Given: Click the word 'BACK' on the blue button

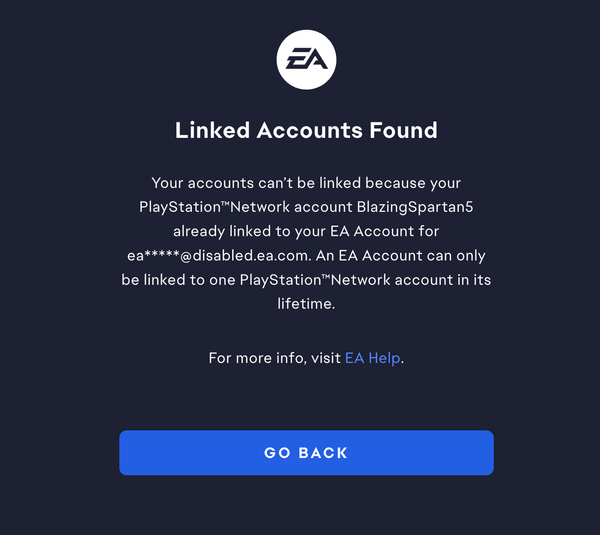Looking at the screenshot, I should (323, 453).
